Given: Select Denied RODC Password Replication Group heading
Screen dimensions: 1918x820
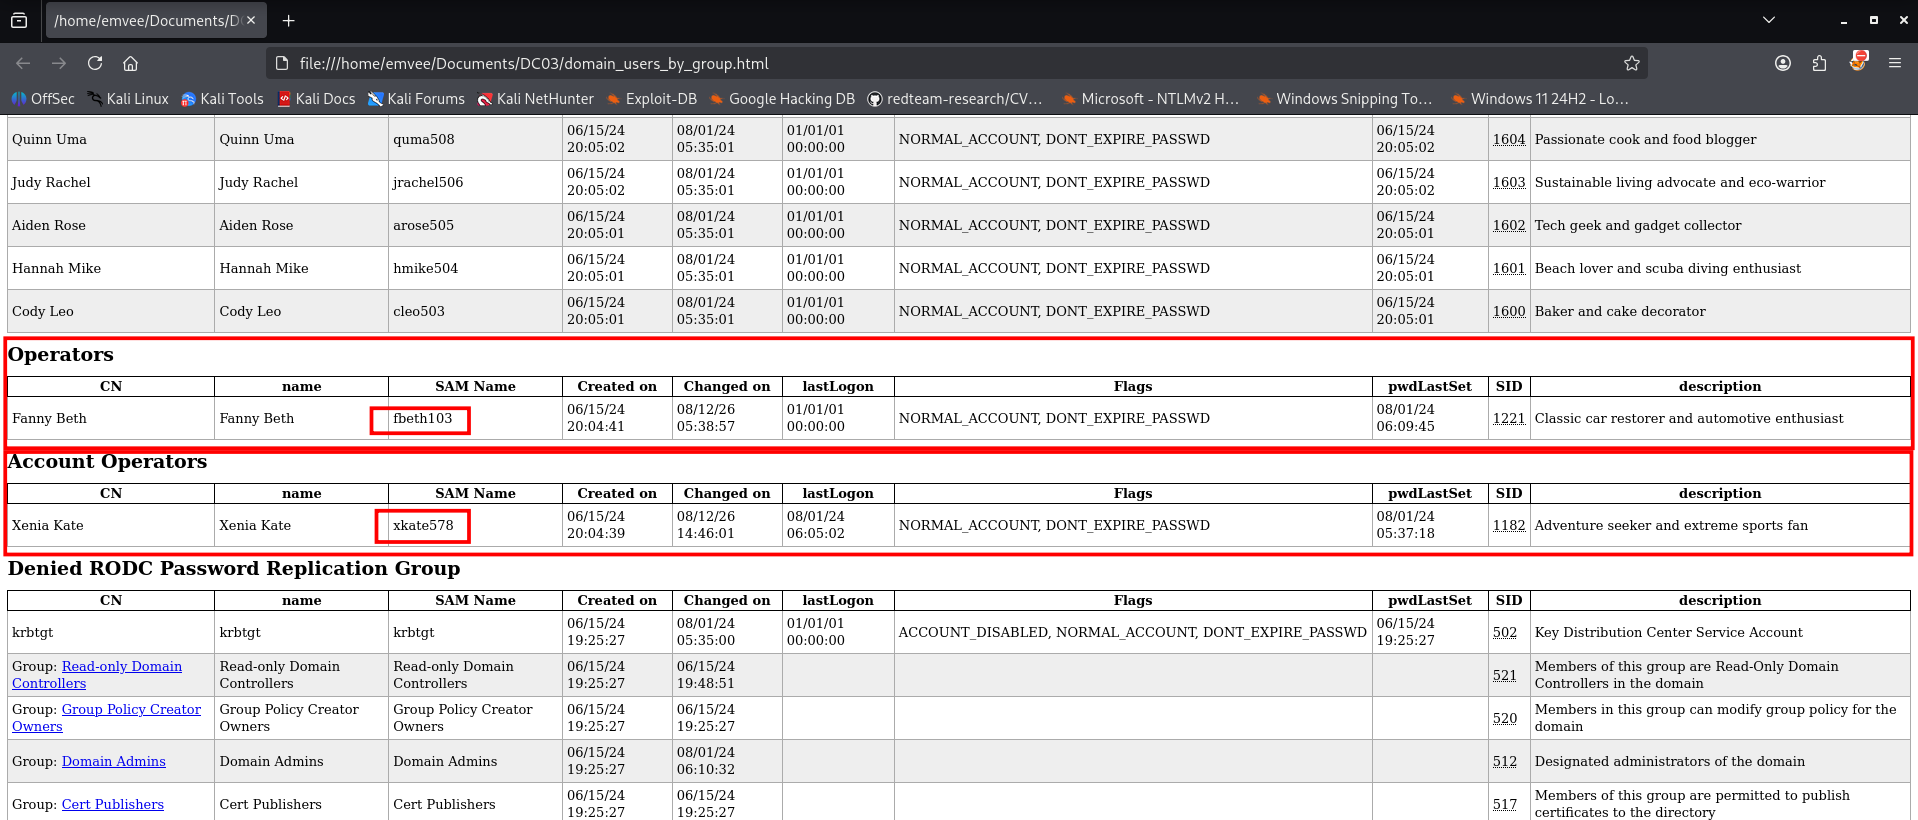Looking at the screenshot, I should (234, 568).
